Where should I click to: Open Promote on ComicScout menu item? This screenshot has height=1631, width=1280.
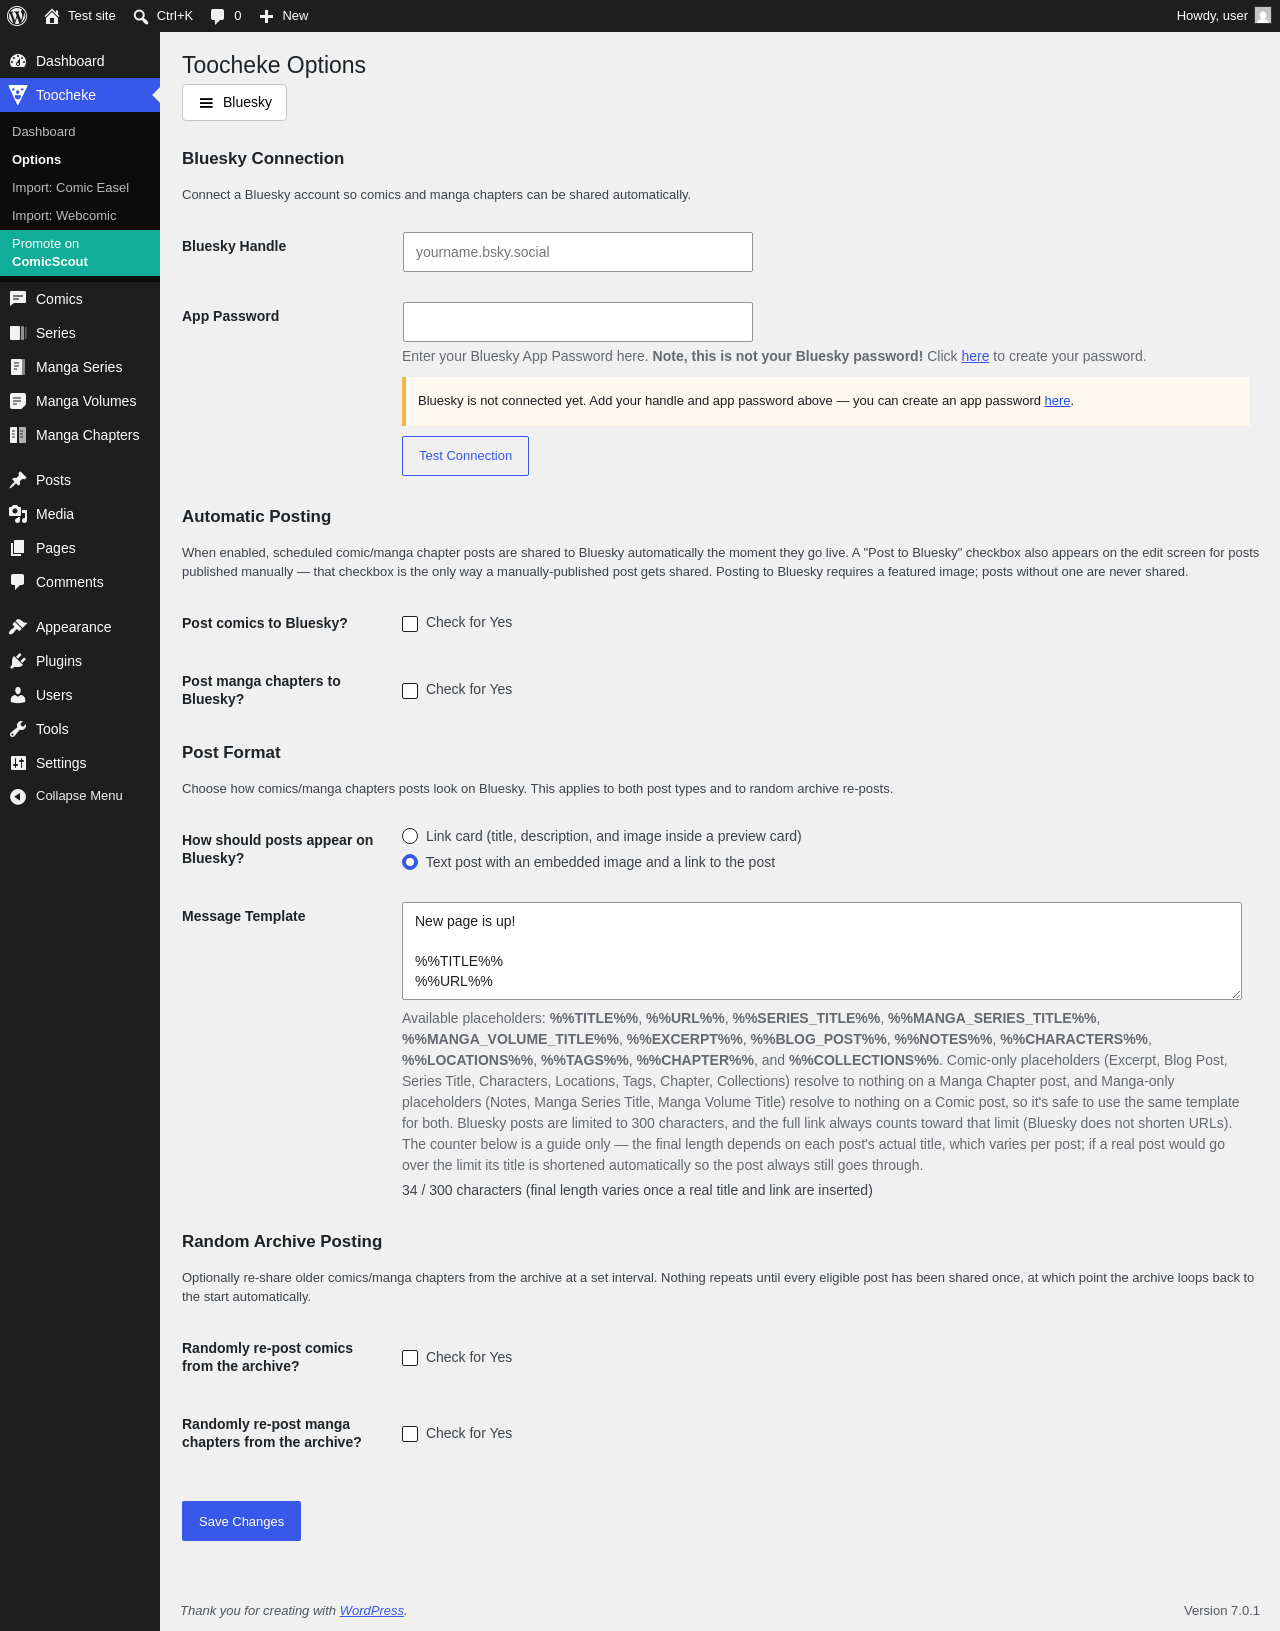click(80, 253)
